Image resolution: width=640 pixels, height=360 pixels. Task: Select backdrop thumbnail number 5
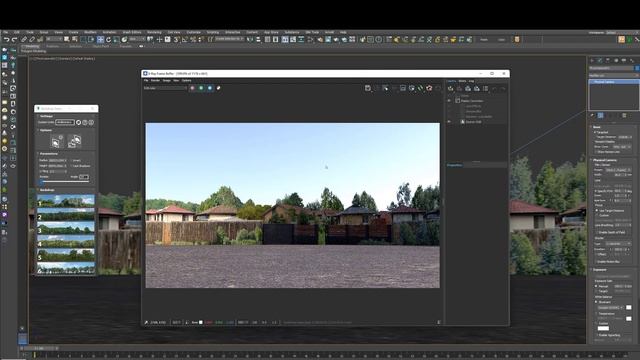point(65,255)
